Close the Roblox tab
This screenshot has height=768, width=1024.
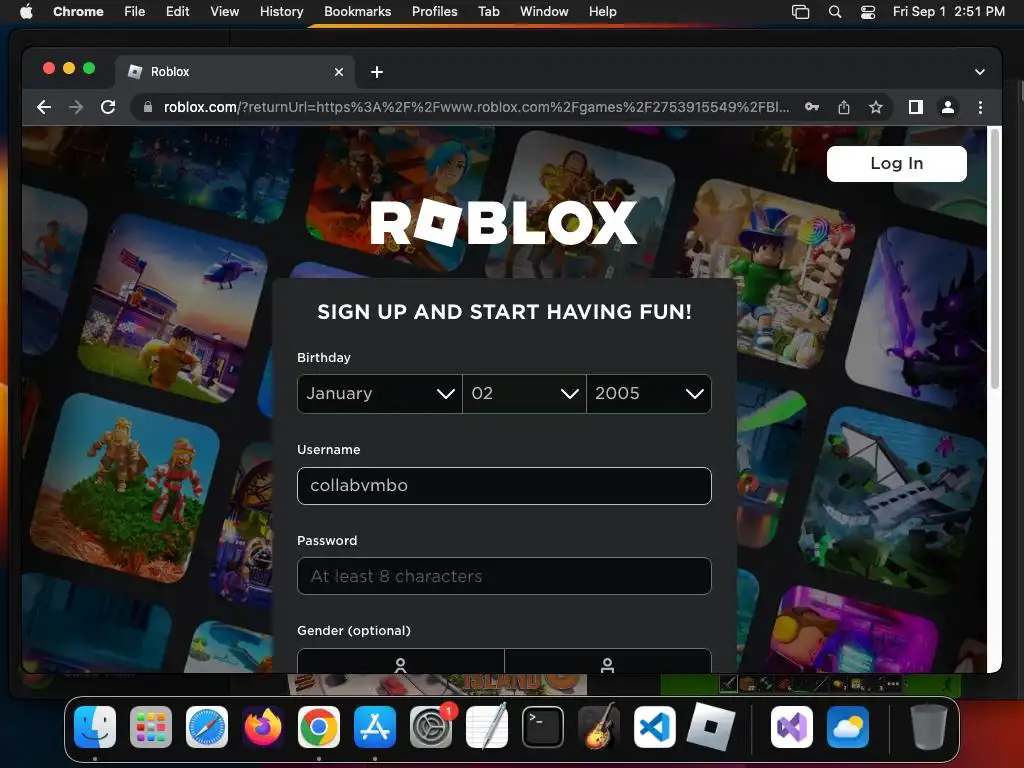[x=339, y=72]
